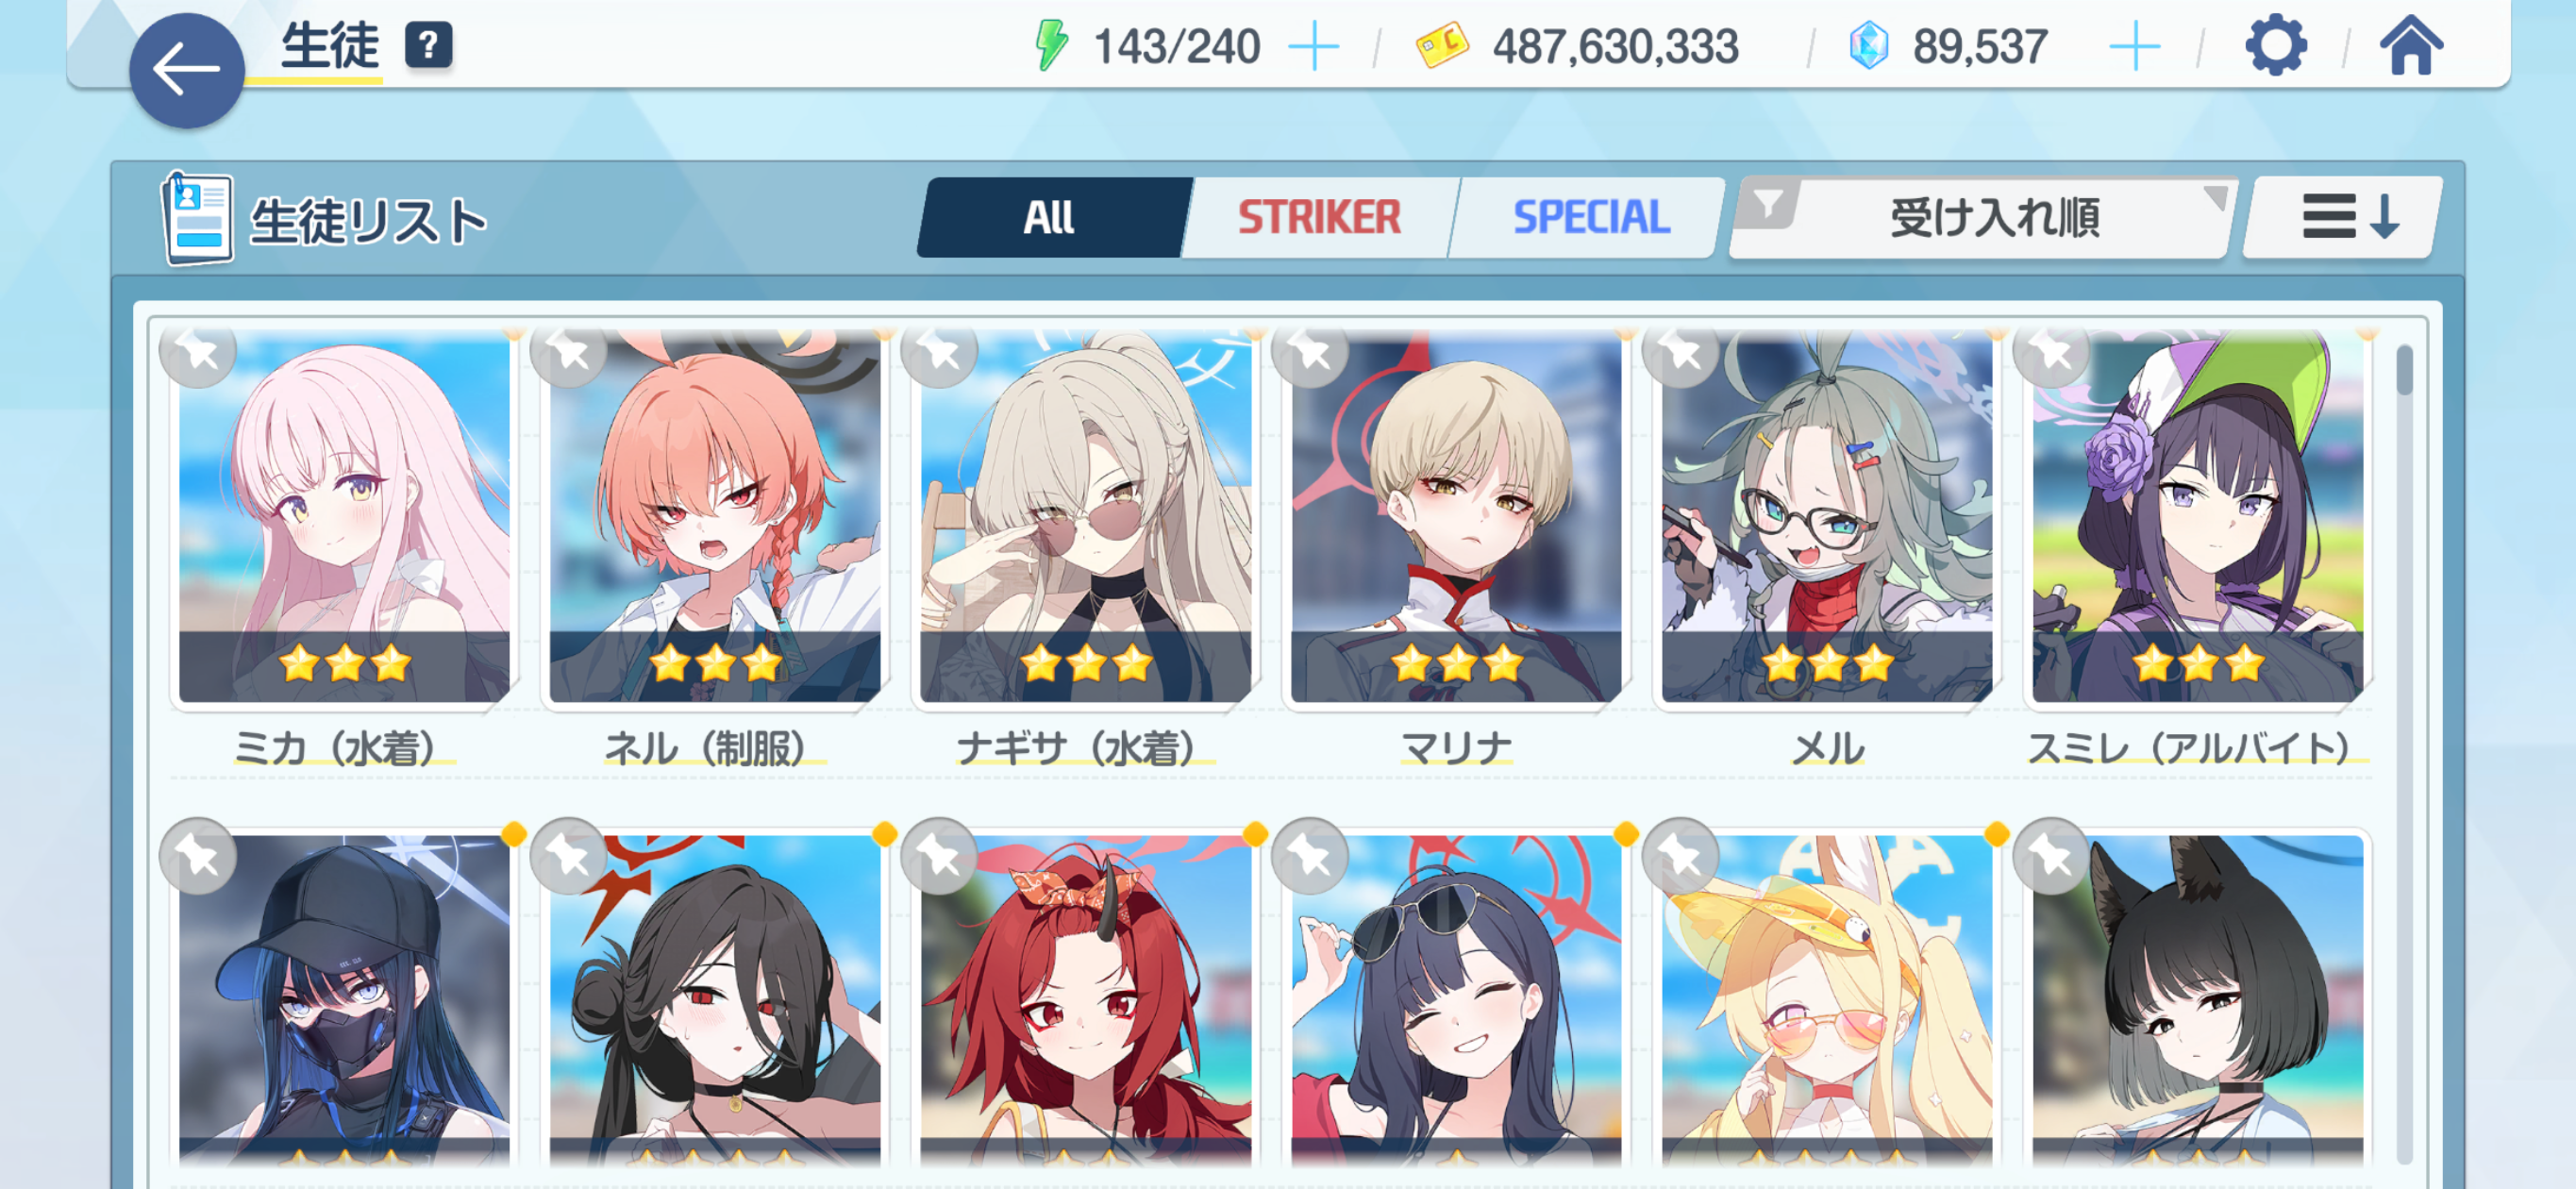Switch to the SPECIAL tab

click(1590, 218)
